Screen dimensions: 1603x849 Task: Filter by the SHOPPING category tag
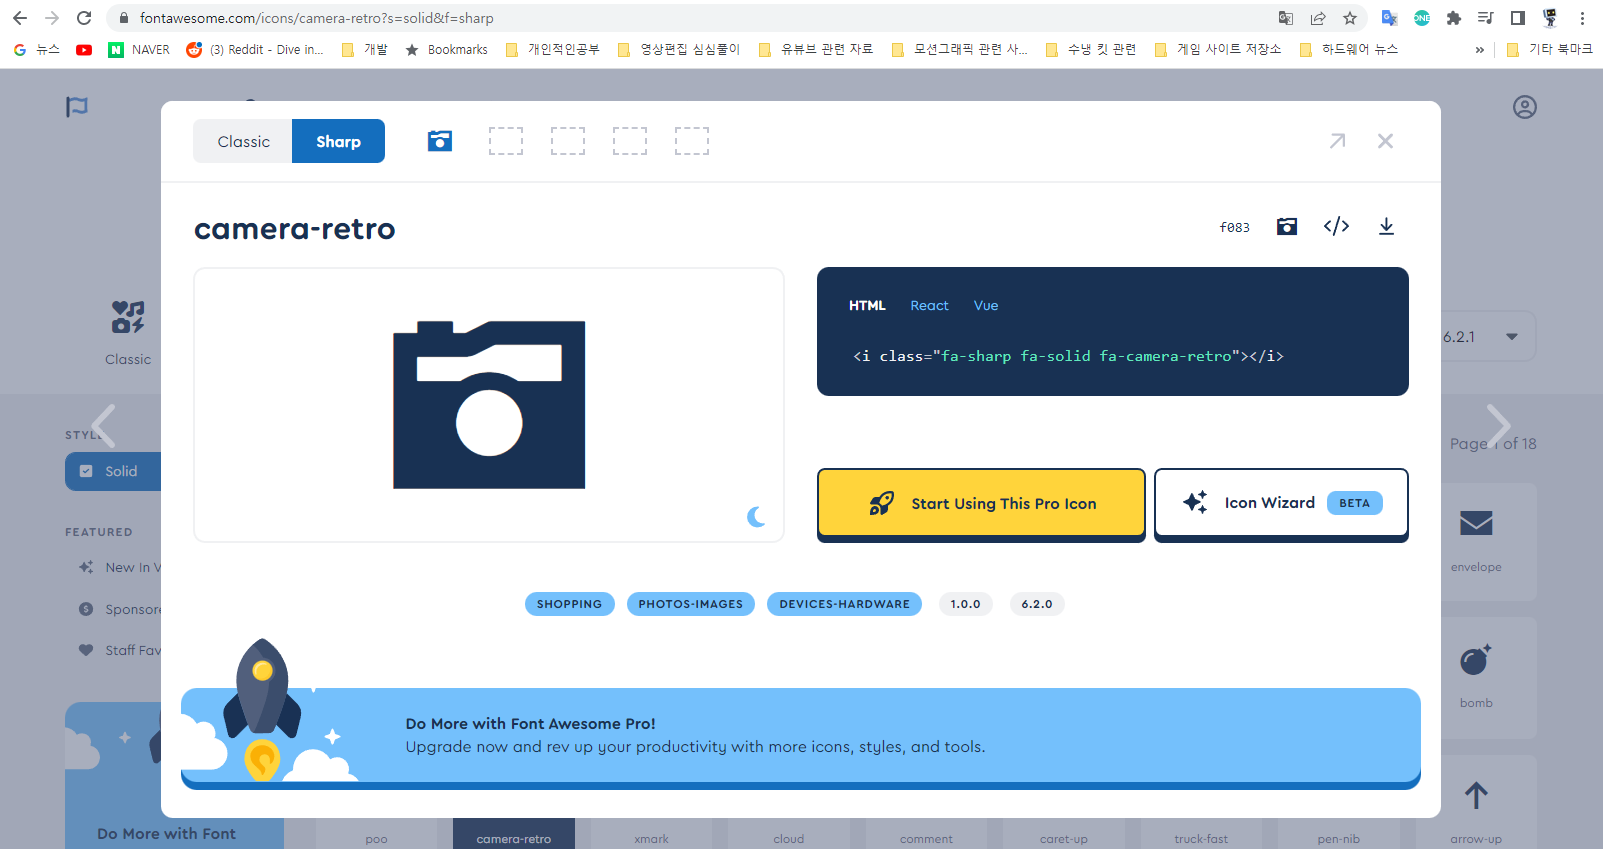569,604
